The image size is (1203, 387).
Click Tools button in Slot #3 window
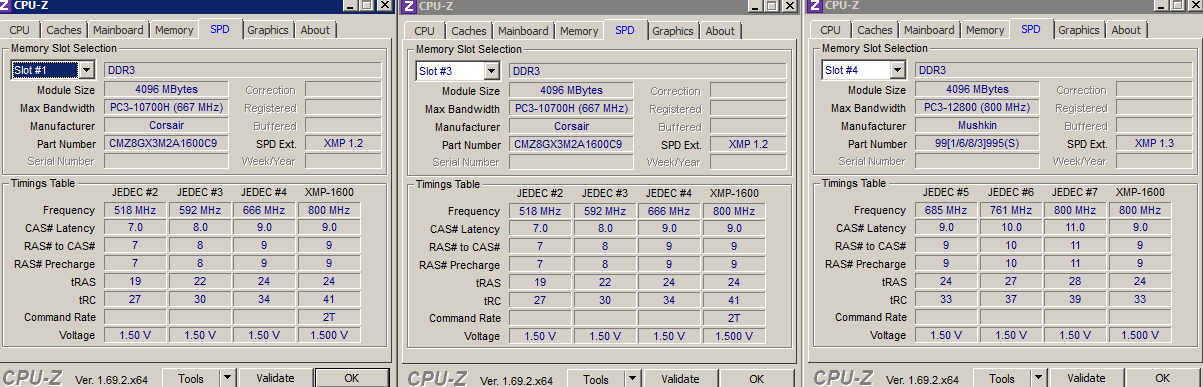coord(595,379)
